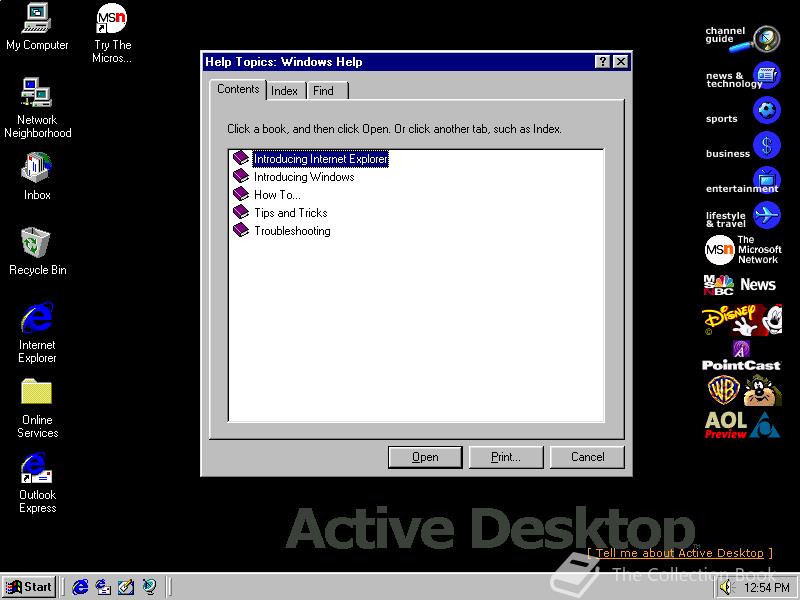The image size is (800, 600).
Task: Switch to the Contents tab
Action: 238,89
